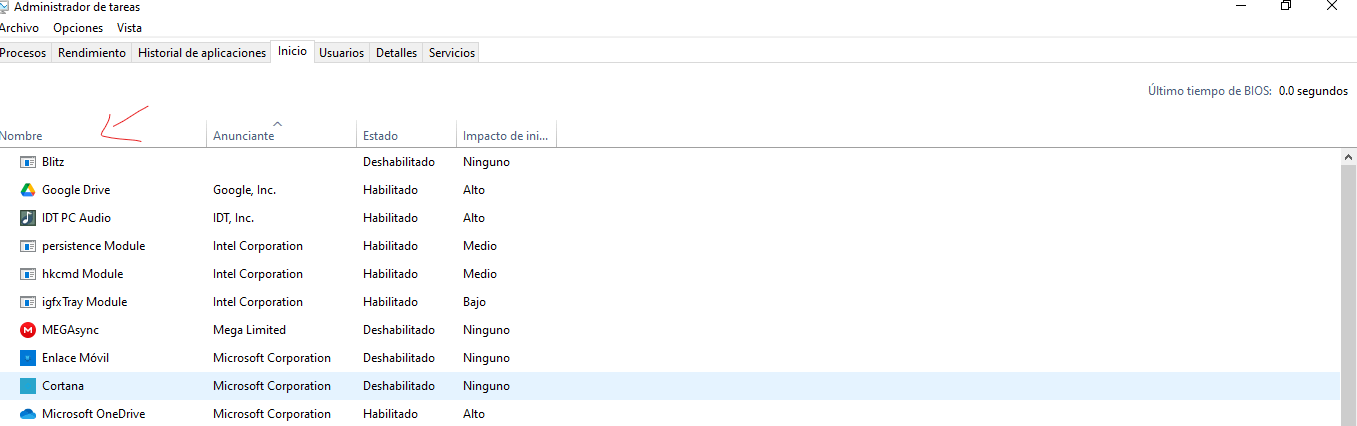Image resolution: width=1357 pixels, height=426 pixels.
Task: Switch to the Rendimiento tab
Action: [92, 53]
